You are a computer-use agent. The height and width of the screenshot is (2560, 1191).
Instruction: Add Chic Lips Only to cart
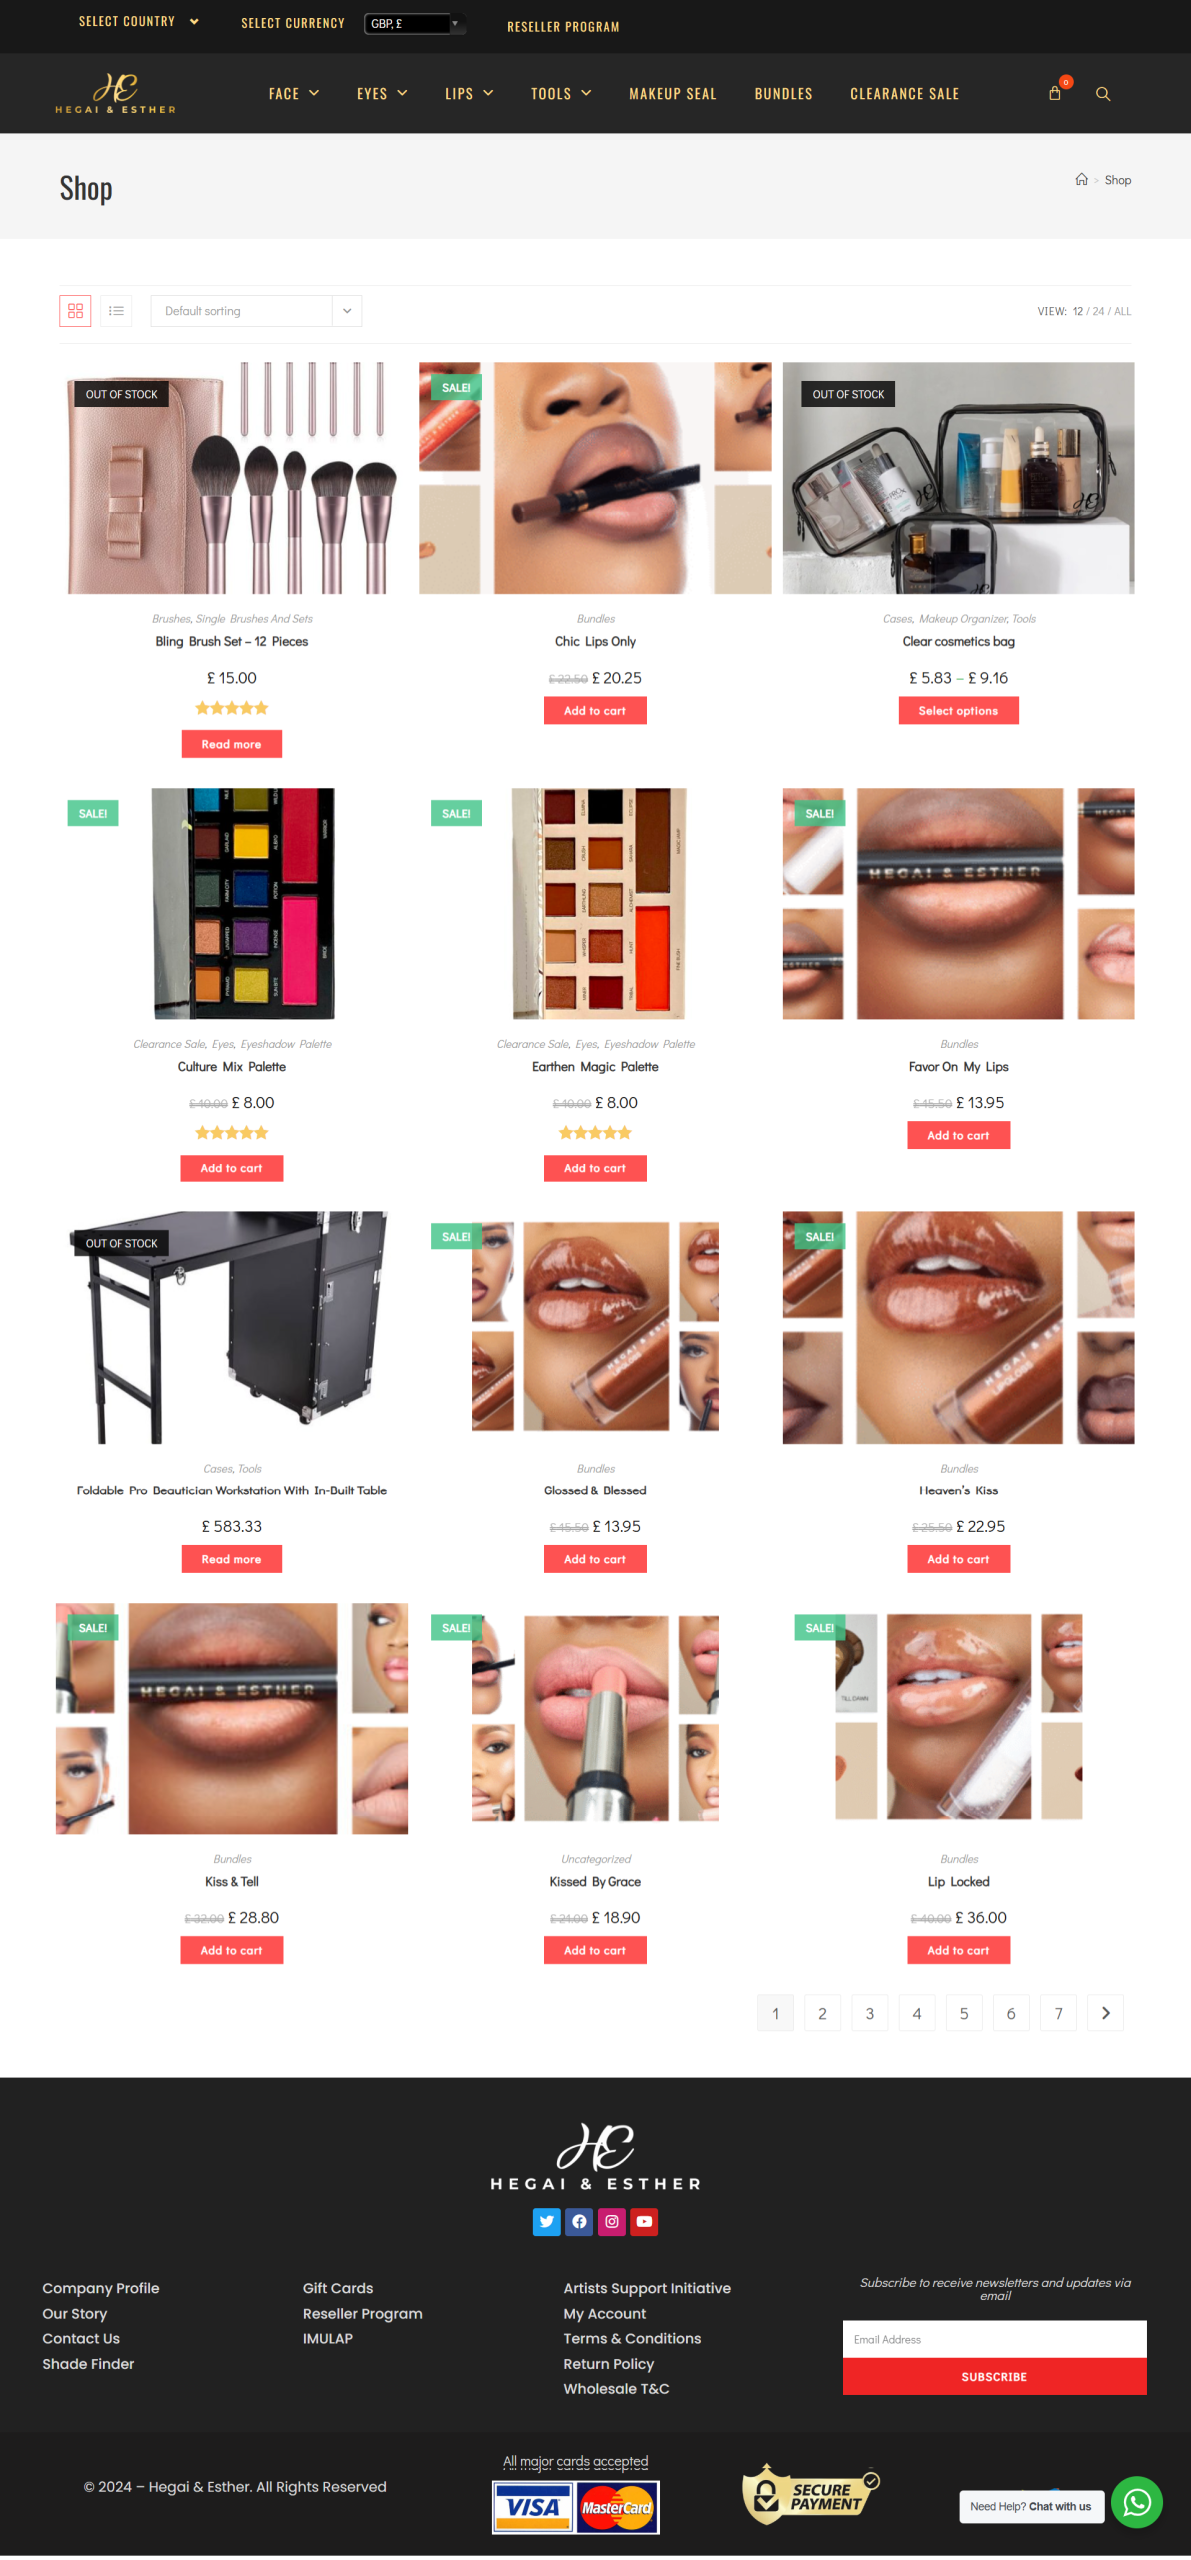[x=595, y=711]
